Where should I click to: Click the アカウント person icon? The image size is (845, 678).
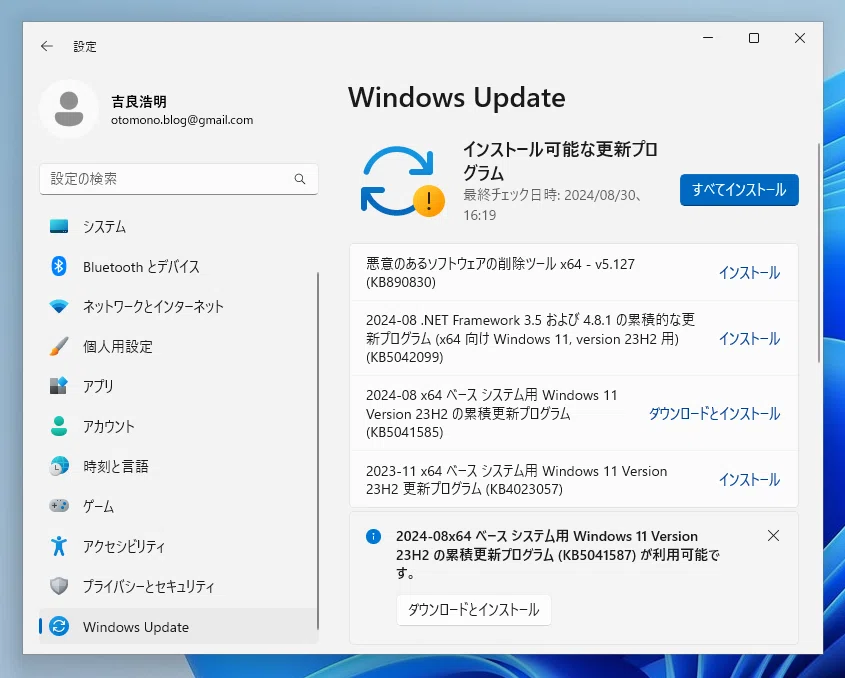tap(59, 426)
